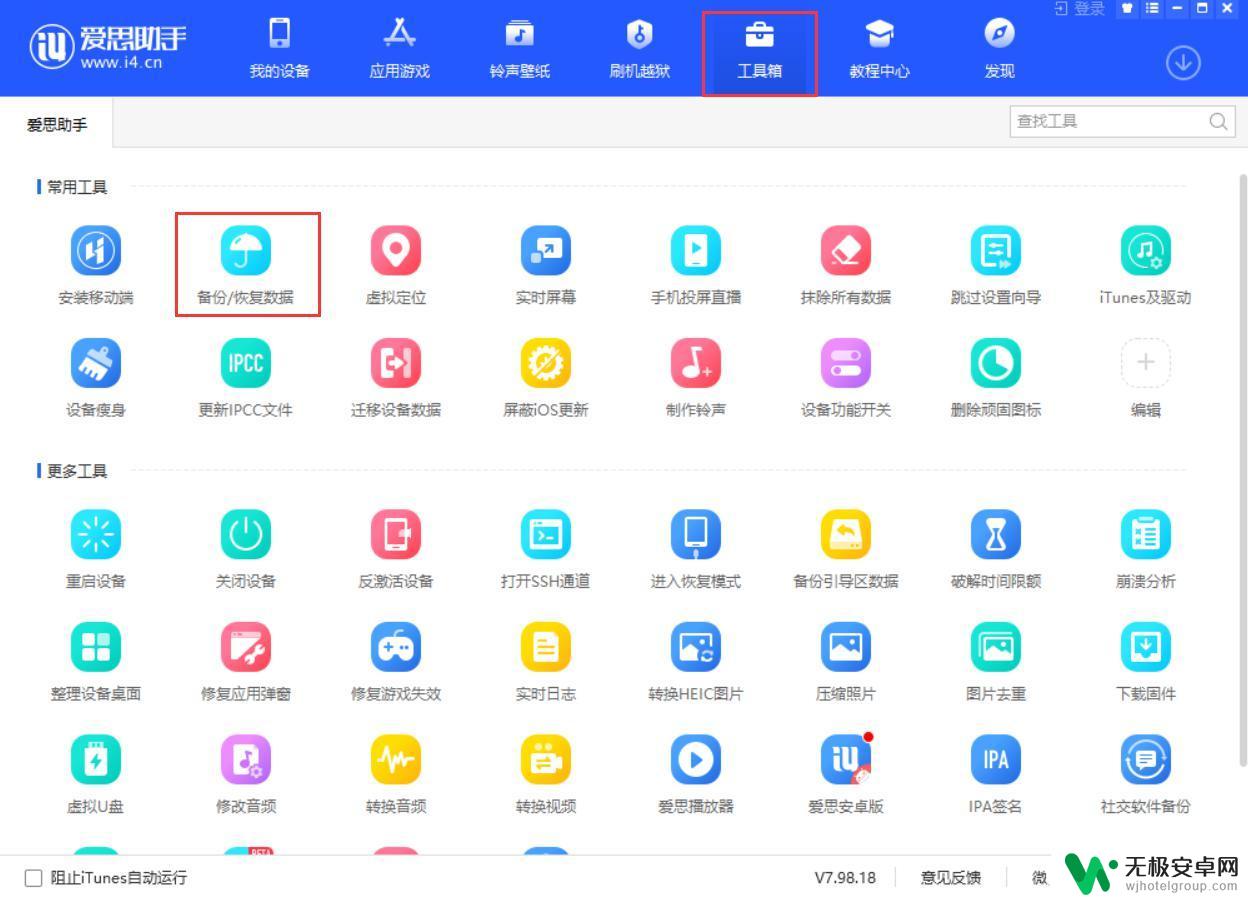Switch to 教程中心 tab

[x=880, y=49]
